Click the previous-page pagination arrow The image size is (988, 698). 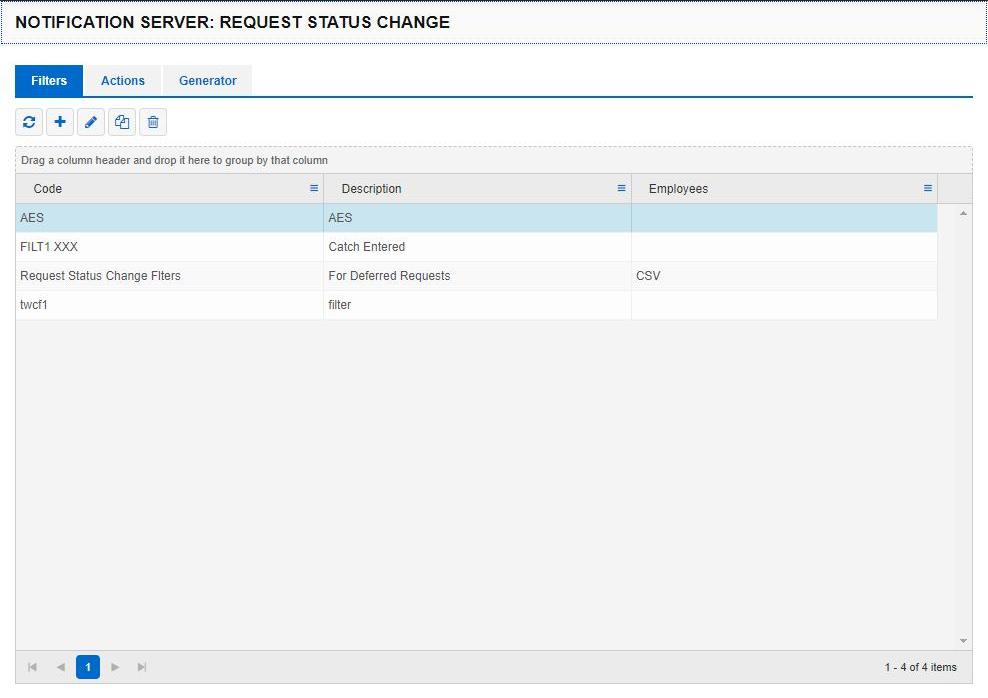[x=60, y=666]
